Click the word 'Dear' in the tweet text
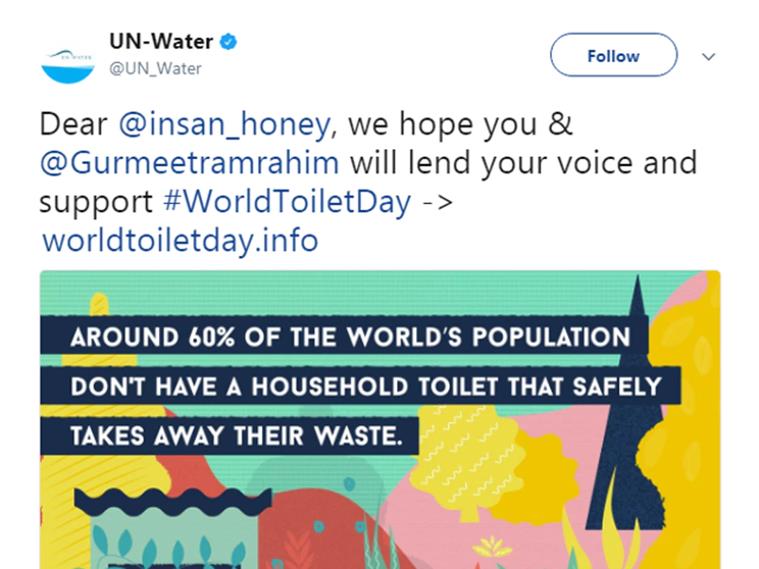759x569 pixels. 73,124
